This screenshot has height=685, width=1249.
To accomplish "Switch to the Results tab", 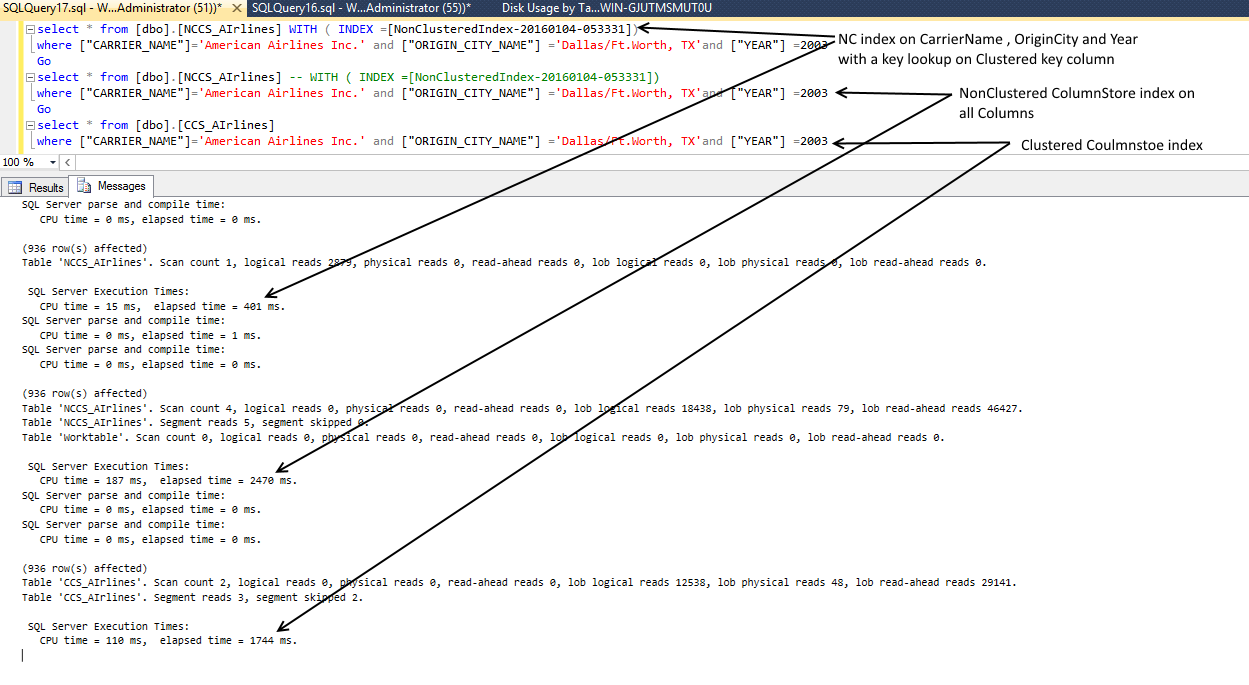I will point(36,187).
